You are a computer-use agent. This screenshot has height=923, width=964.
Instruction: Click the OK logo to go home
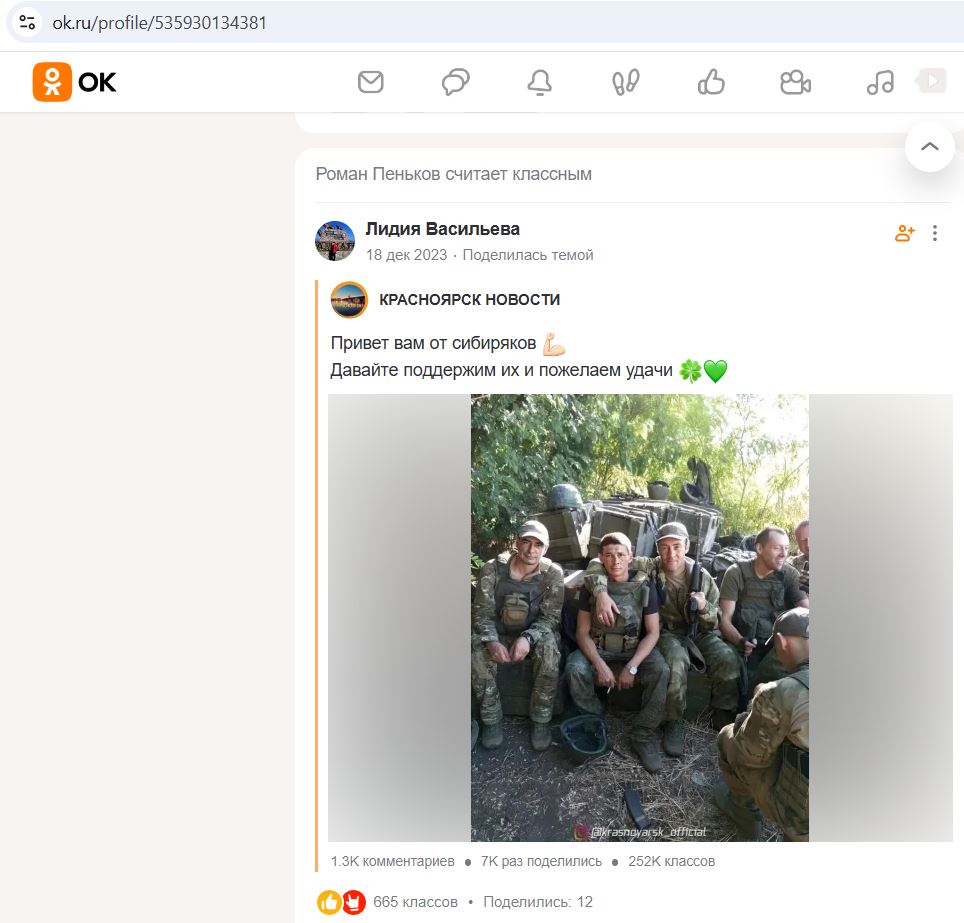coord(74,82)
